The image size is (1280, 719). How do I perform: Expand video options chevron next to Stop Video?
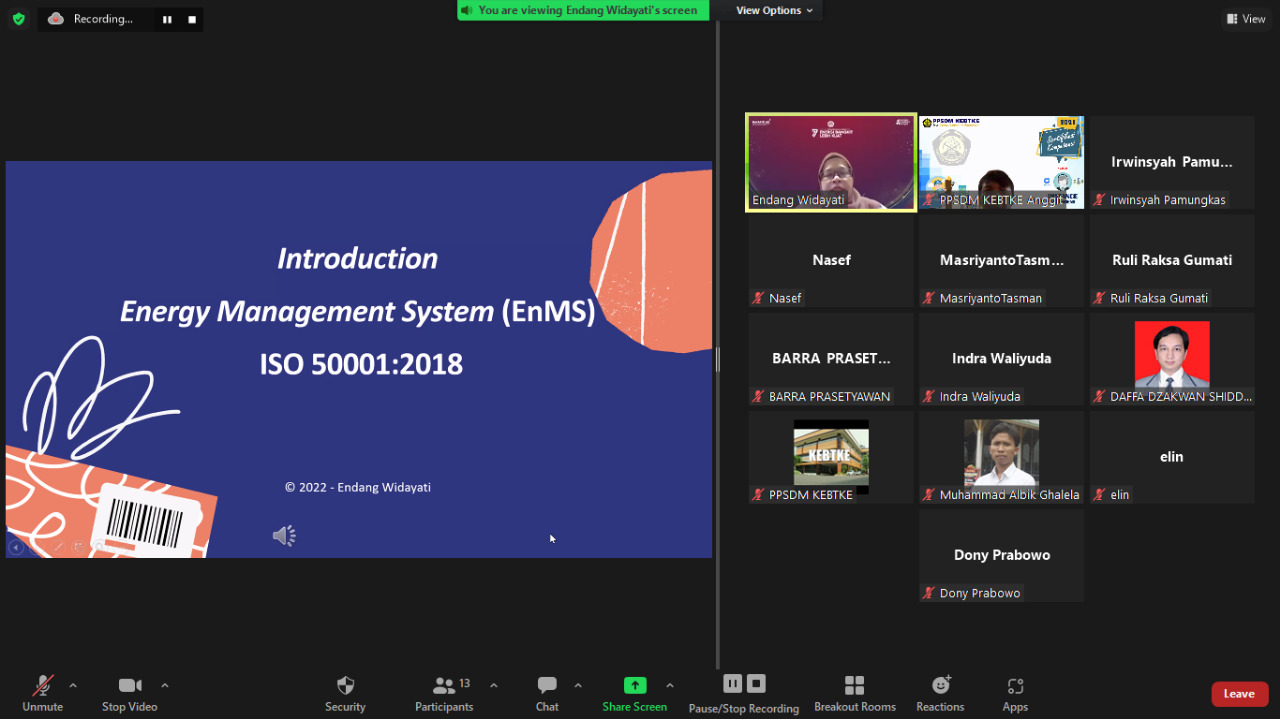point(165,685)
